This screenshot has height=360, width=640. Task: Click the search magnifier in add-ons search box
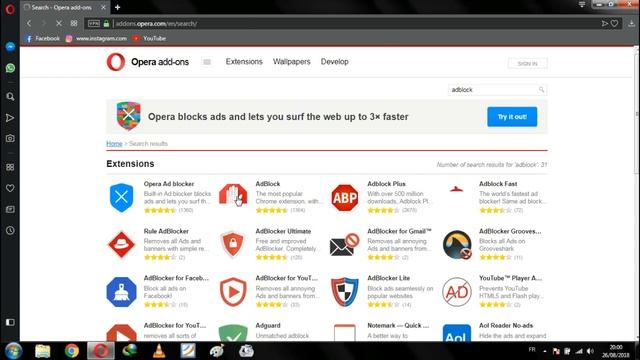[541, 89]
